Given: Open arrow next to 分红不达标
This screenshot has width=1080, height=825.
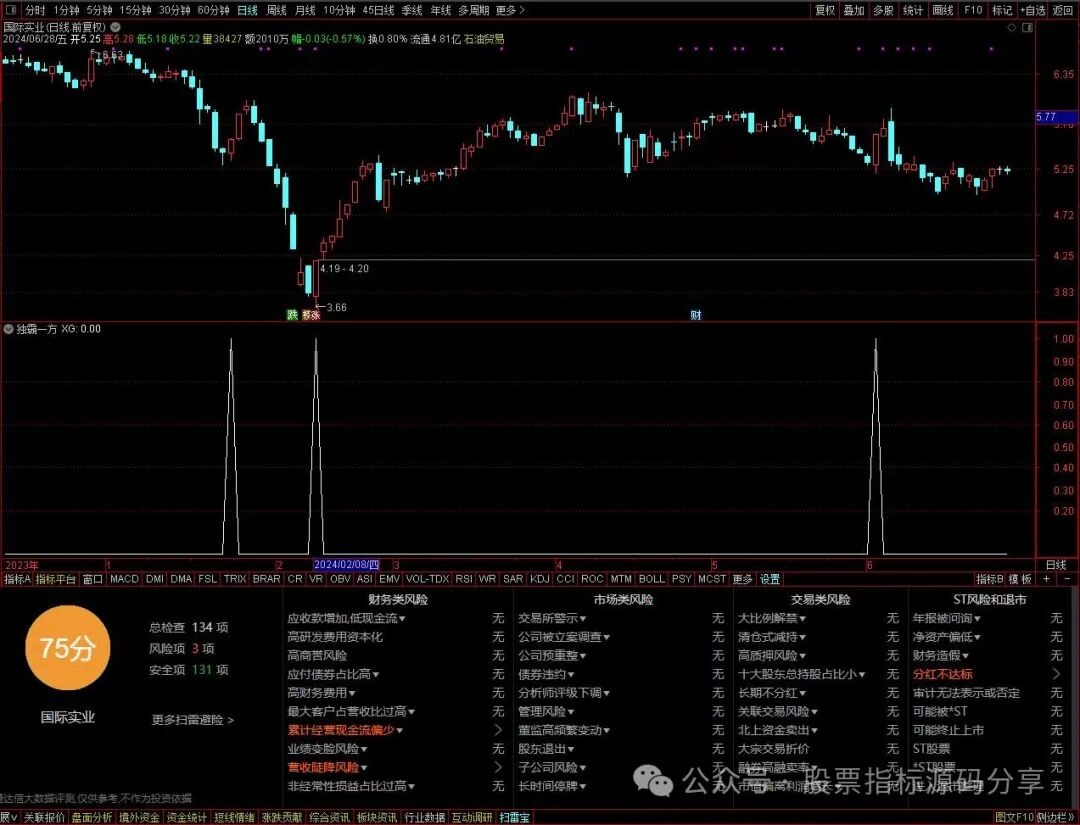Looking at the screenshot, I should (1057, 674).
